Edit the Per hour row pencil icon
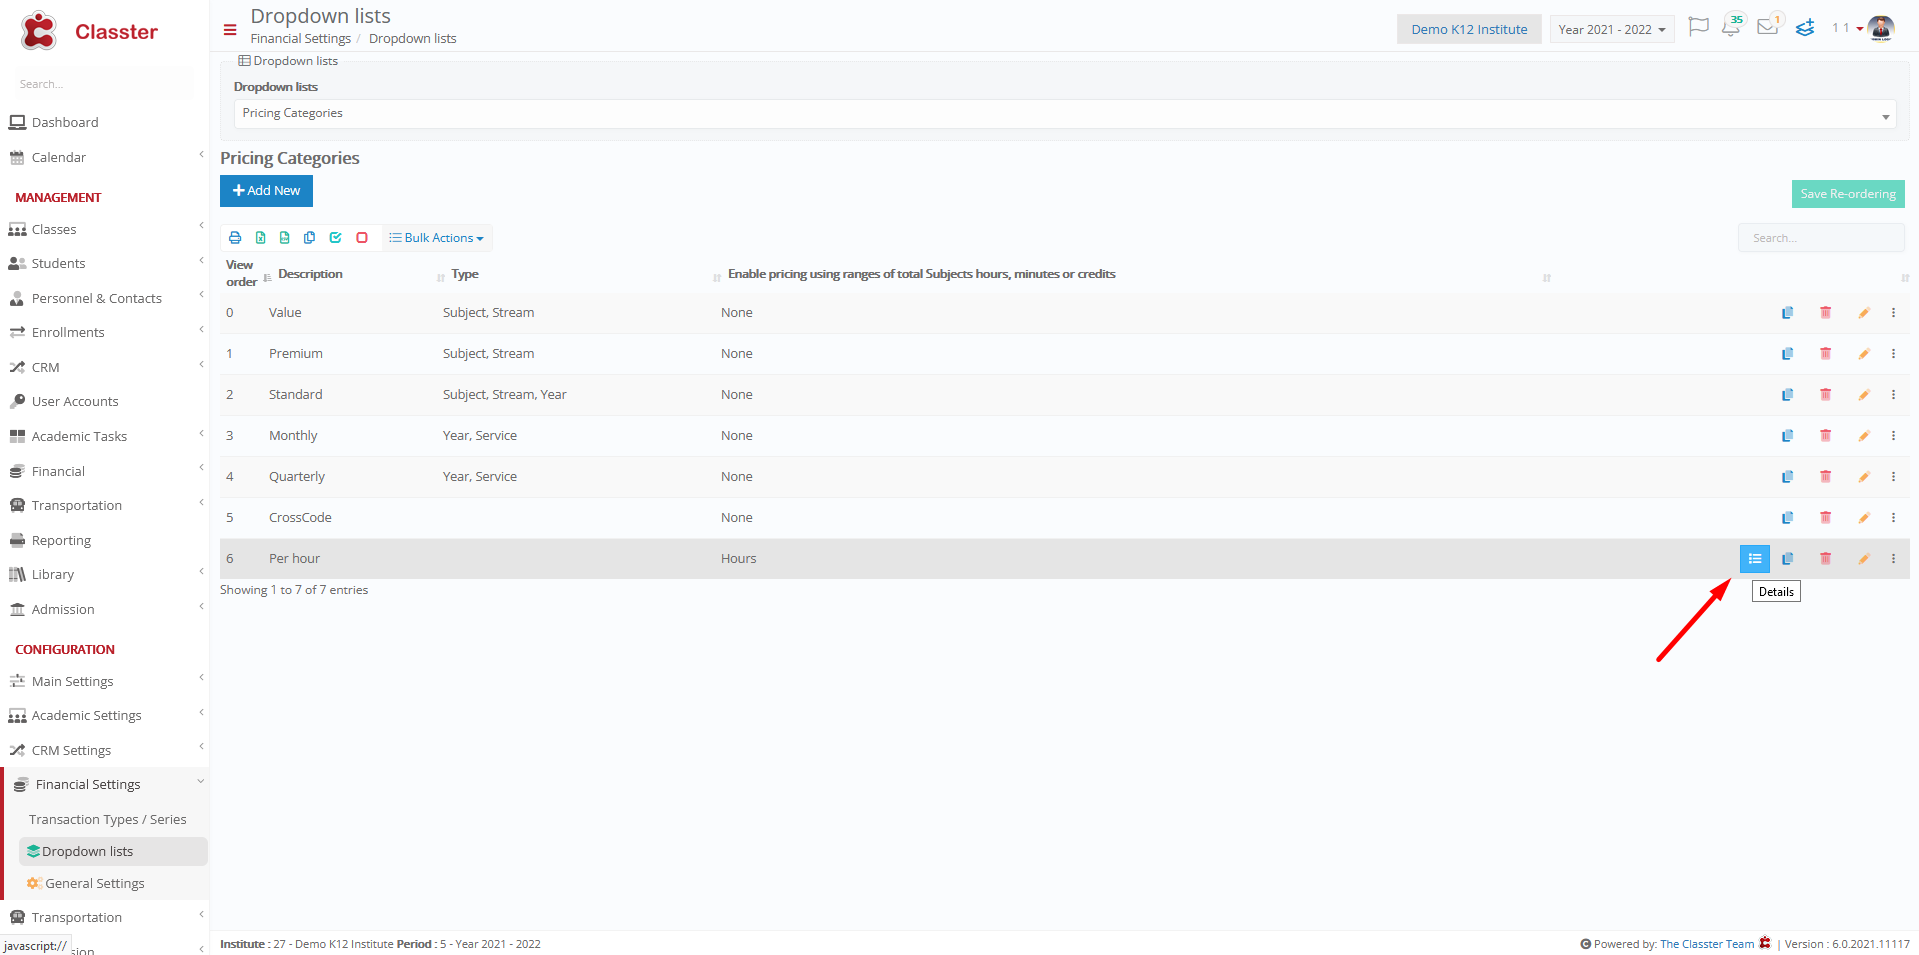This screenshot has width=1919, height=955. click(x=1864, y=559)
